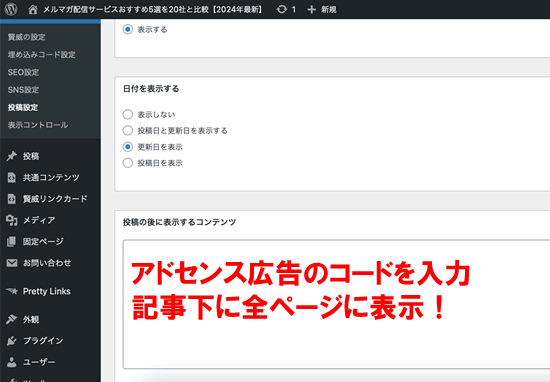Click the Pretty Links star icon
The height and width of the screenshot is (382, 550).
point(12,291)
